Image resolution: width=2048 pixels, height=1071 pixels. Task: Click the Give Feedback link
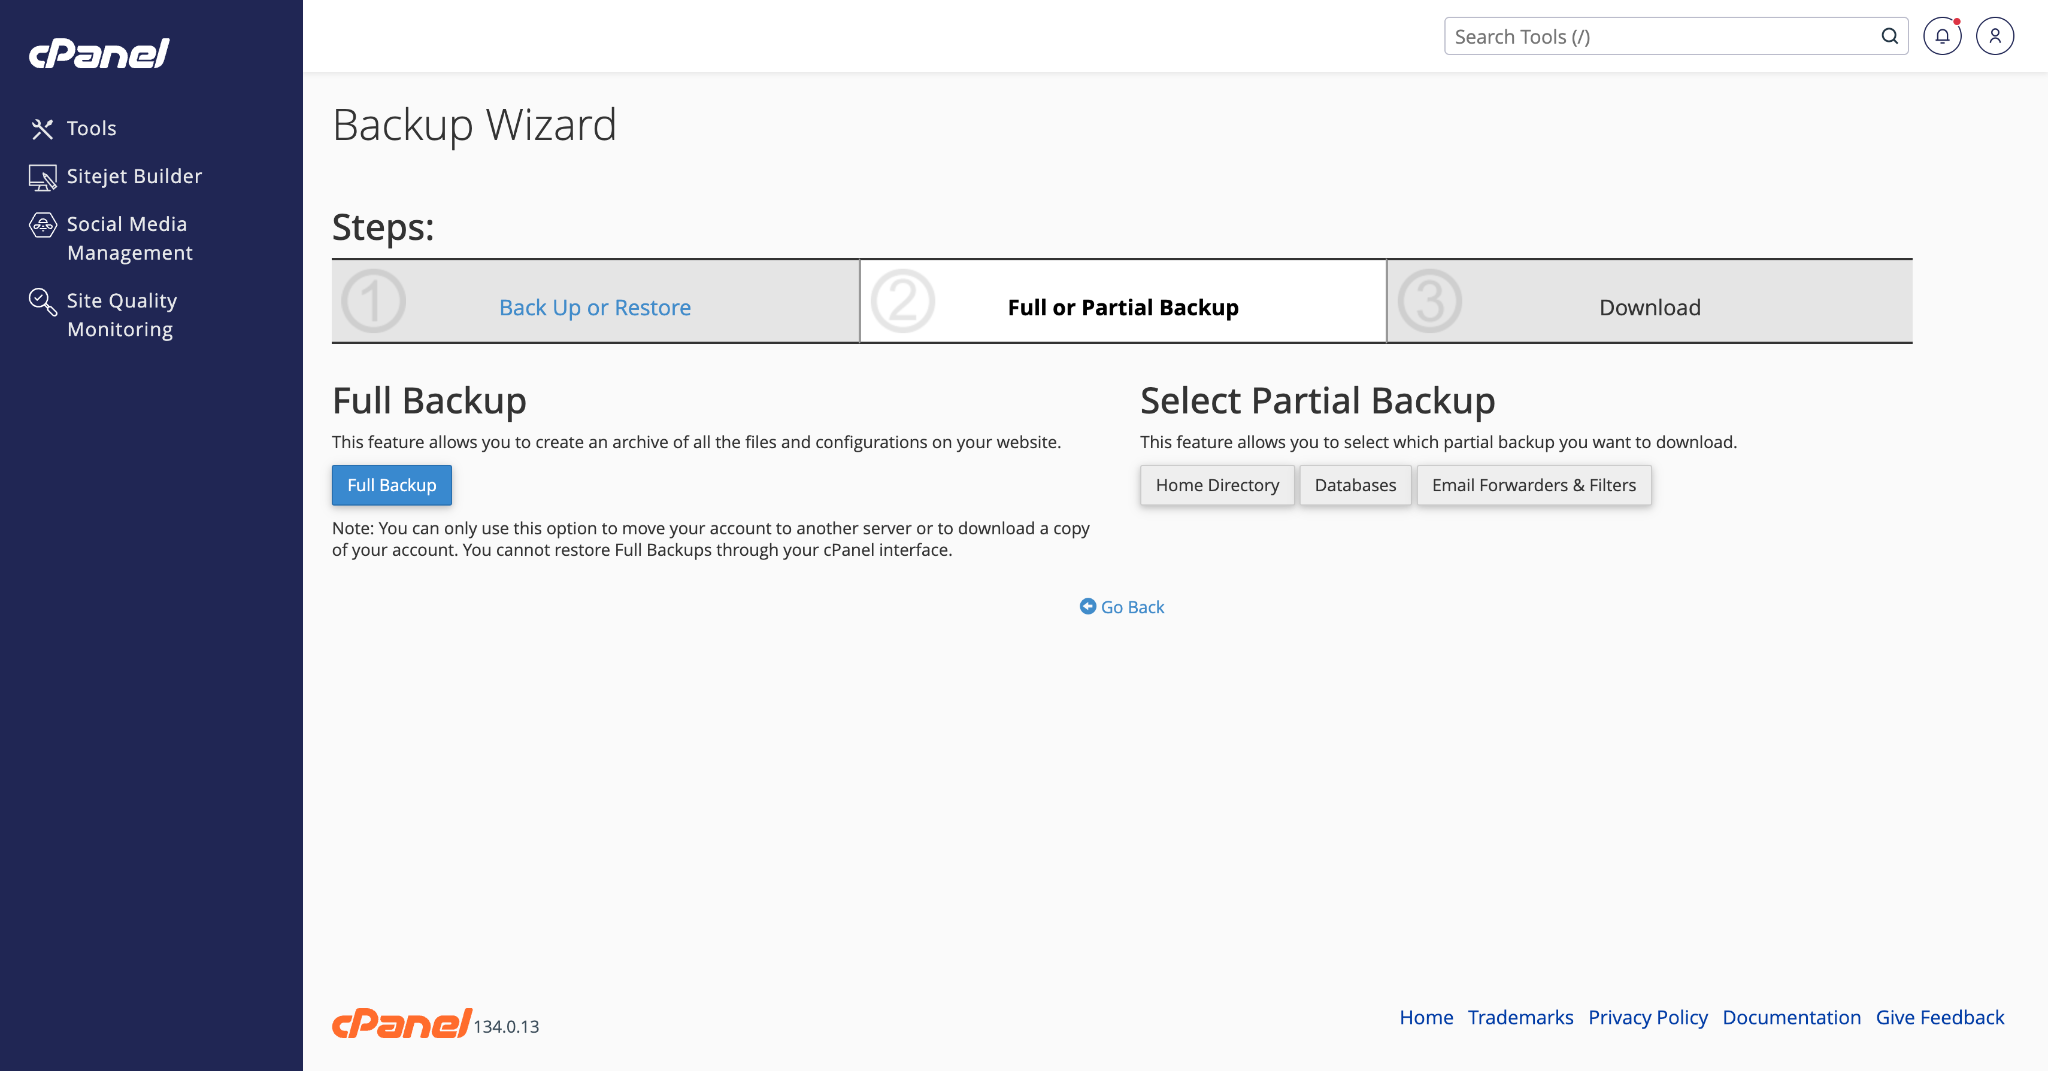[1939, 1017]
